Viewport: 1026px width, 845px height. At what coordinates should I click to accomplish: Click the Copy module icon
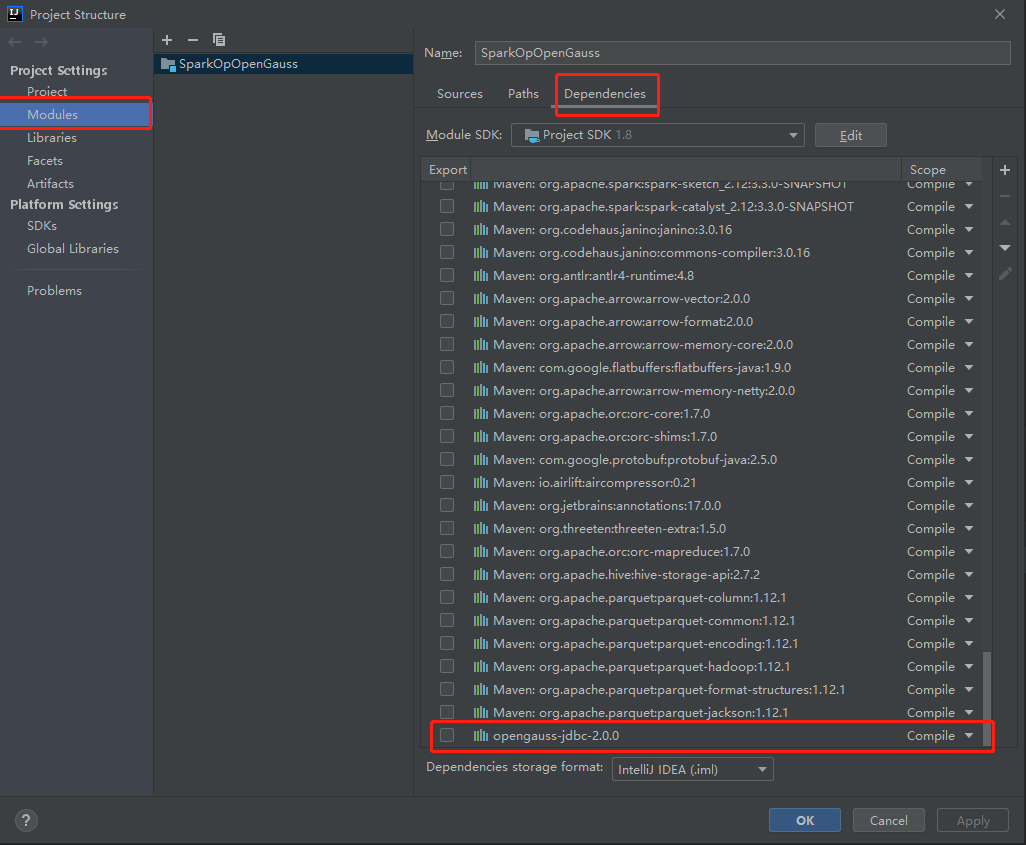pos(219,40)
